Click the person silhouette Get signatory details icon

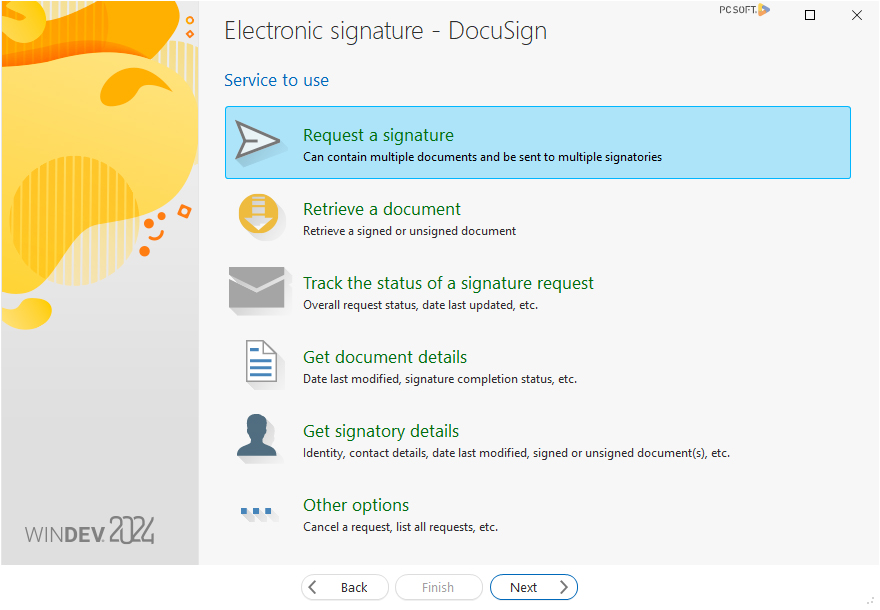257,437
